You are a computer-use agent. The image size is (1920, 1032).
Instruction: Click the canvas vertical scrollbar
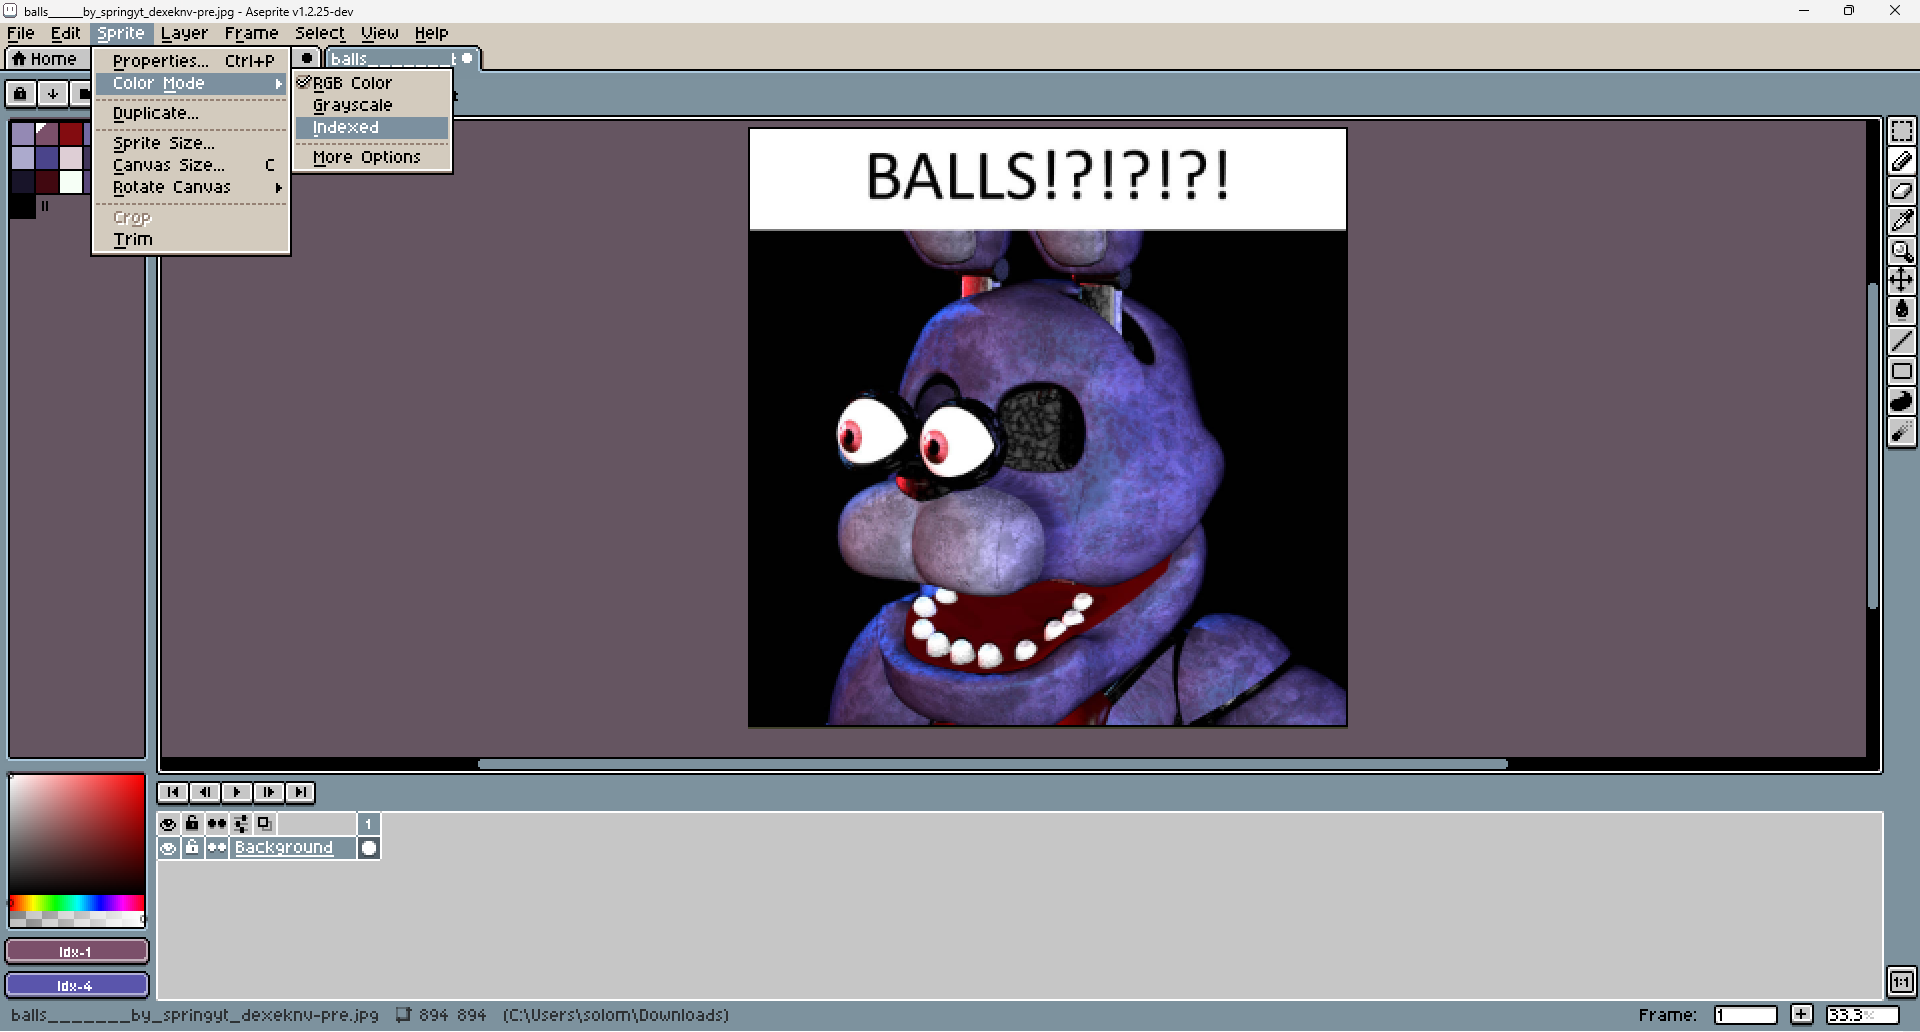pos(1873,446)
